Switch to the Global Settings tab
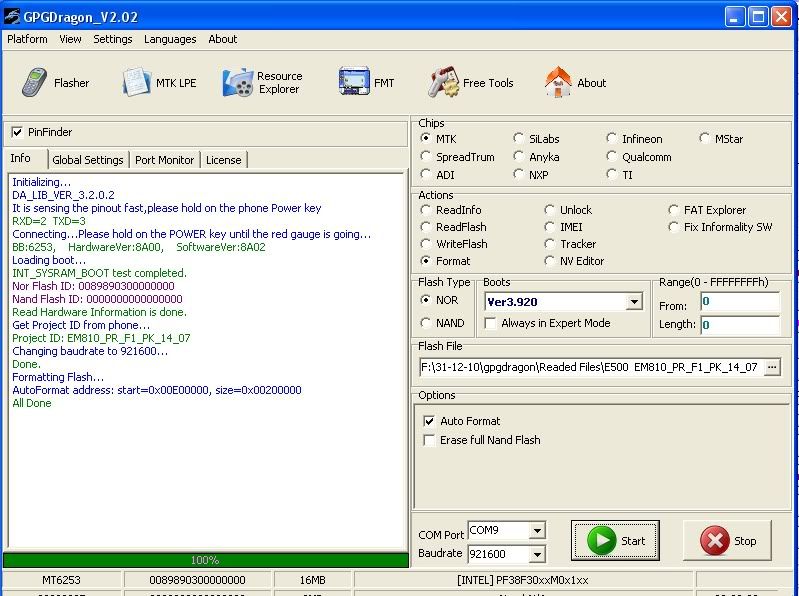Image resolution: width=799 pixels, height=596 pixels. tap(88, 160)
